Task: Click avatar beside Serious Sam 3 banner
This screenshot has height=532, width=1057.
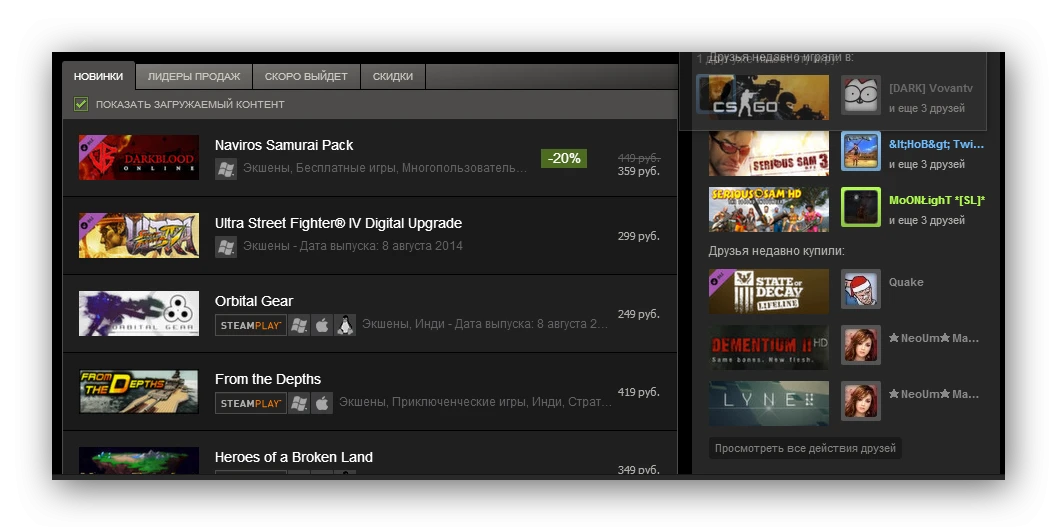Action: pos(861,151)
